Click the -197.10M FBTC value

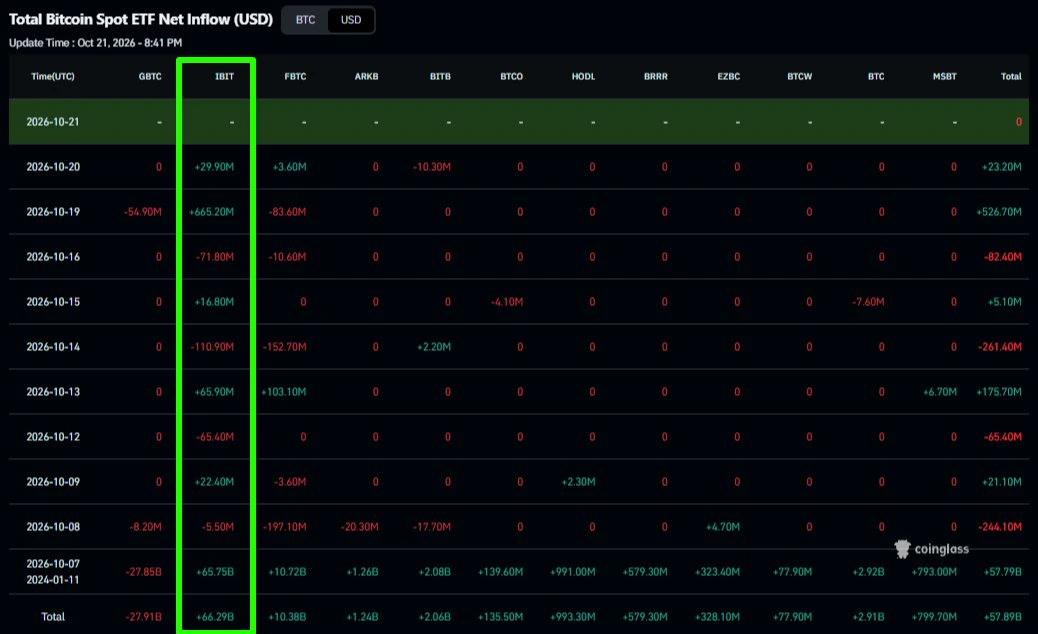click(x=285, y=527)
